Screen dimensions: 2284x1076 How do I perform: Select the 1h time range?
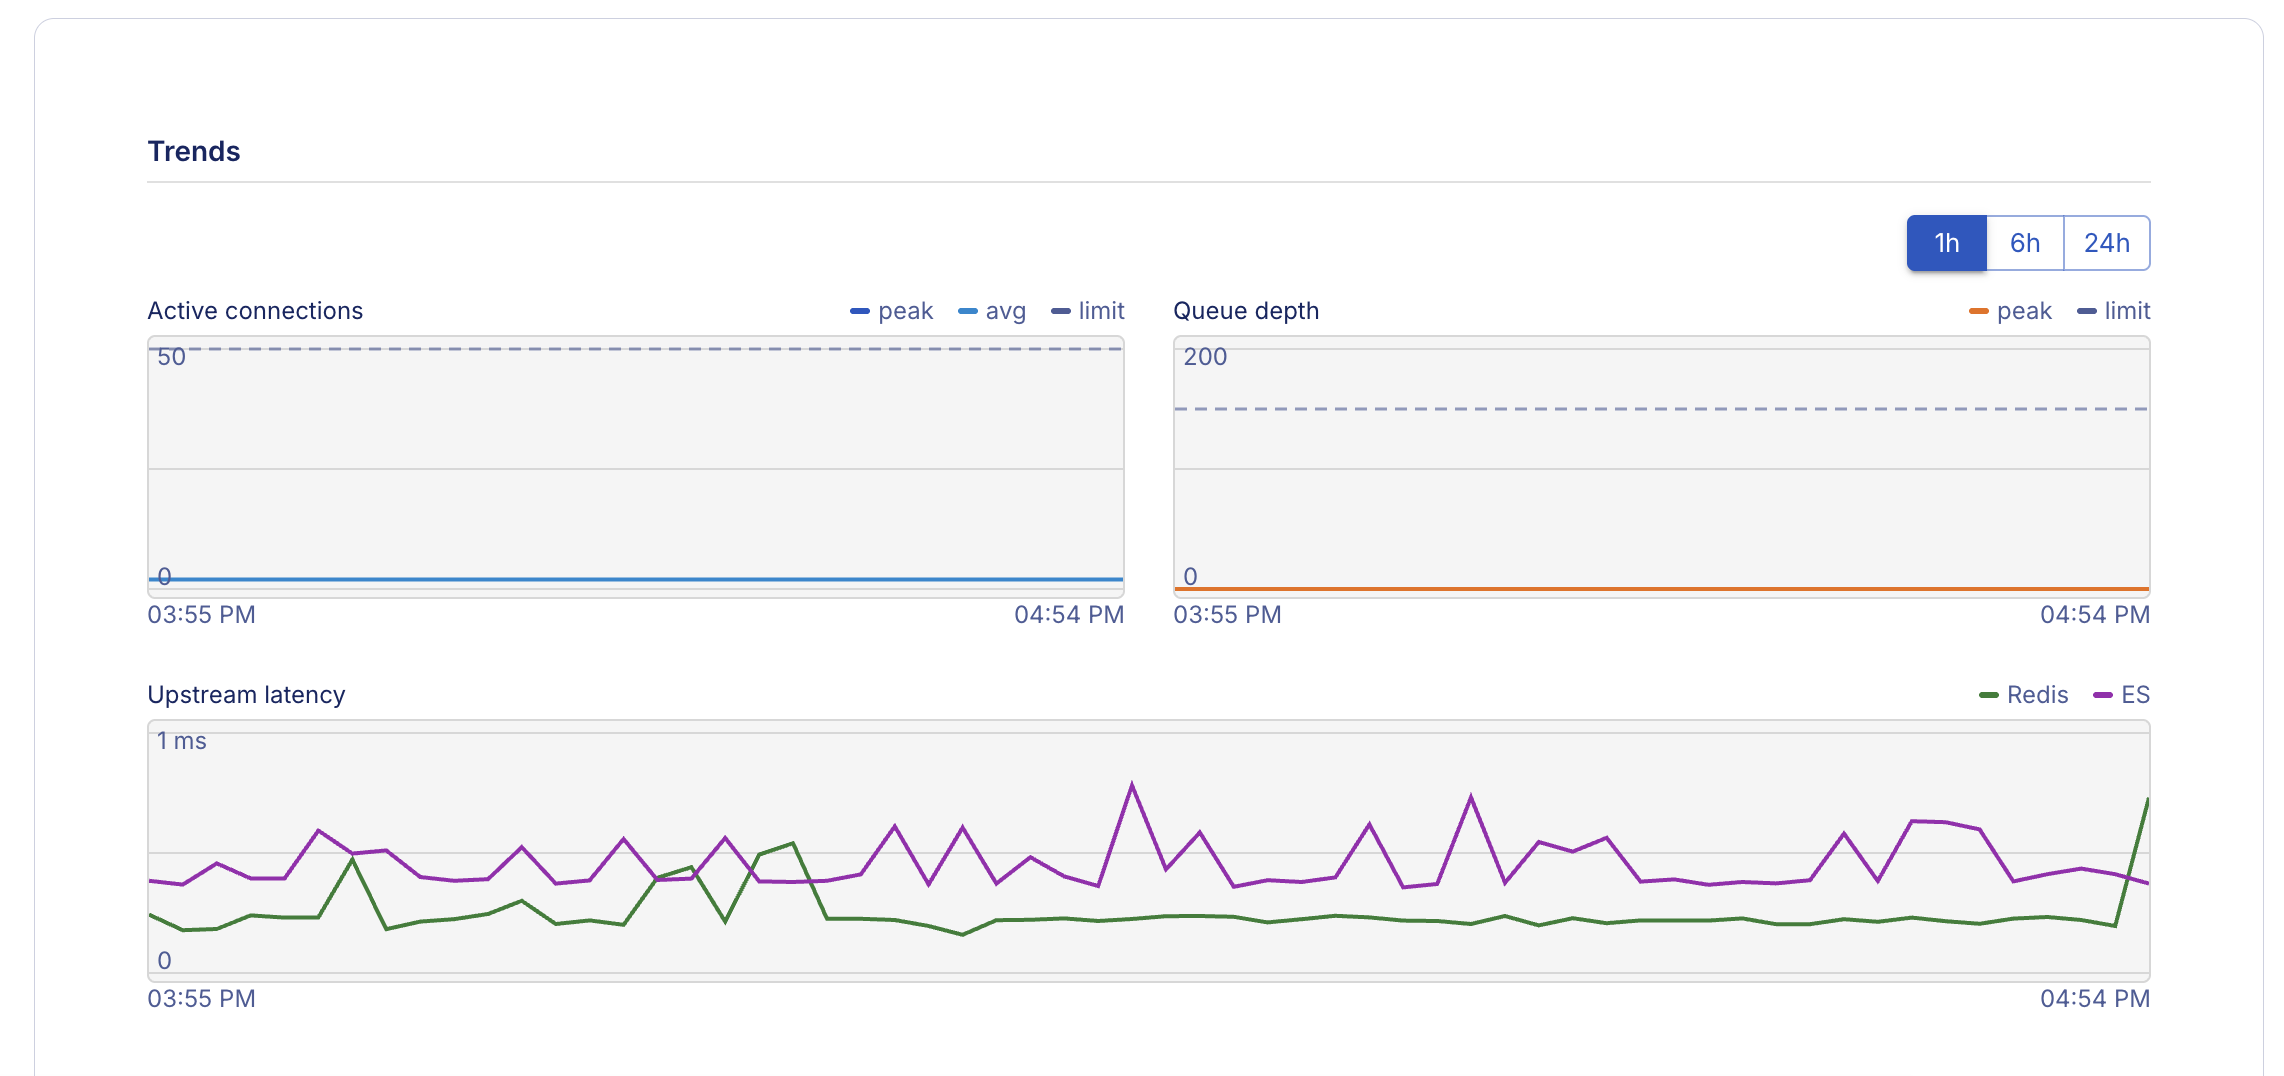(1946, 243)
